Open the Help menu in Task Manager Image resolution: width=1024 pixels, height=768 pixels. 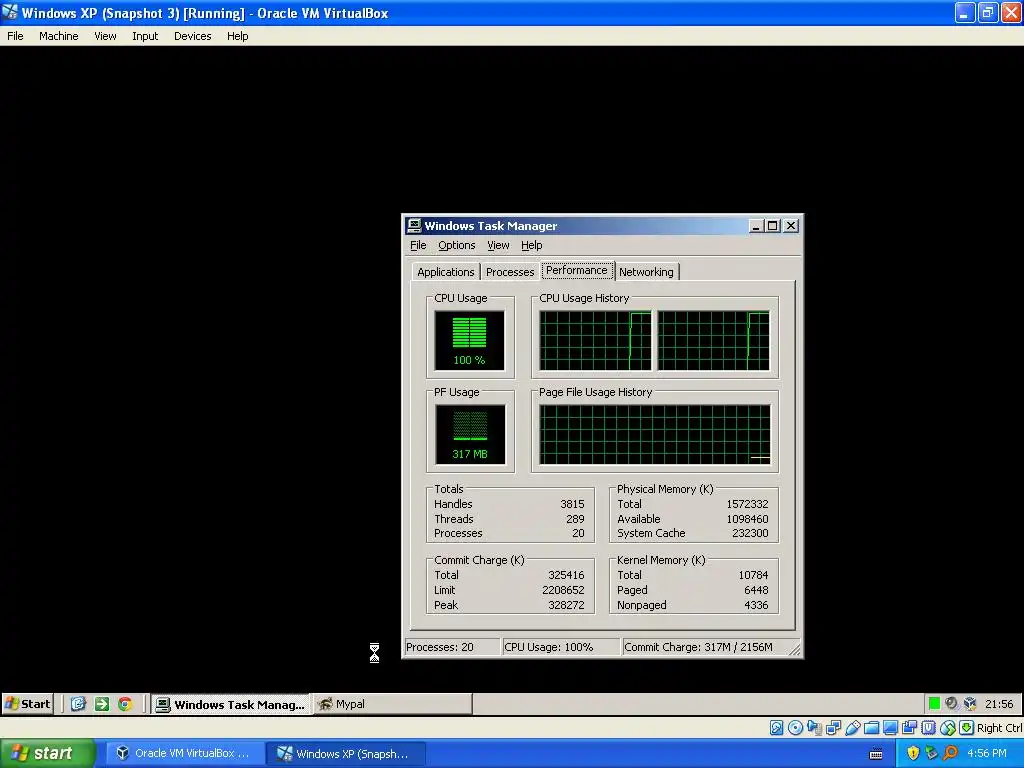click(532, 246)
